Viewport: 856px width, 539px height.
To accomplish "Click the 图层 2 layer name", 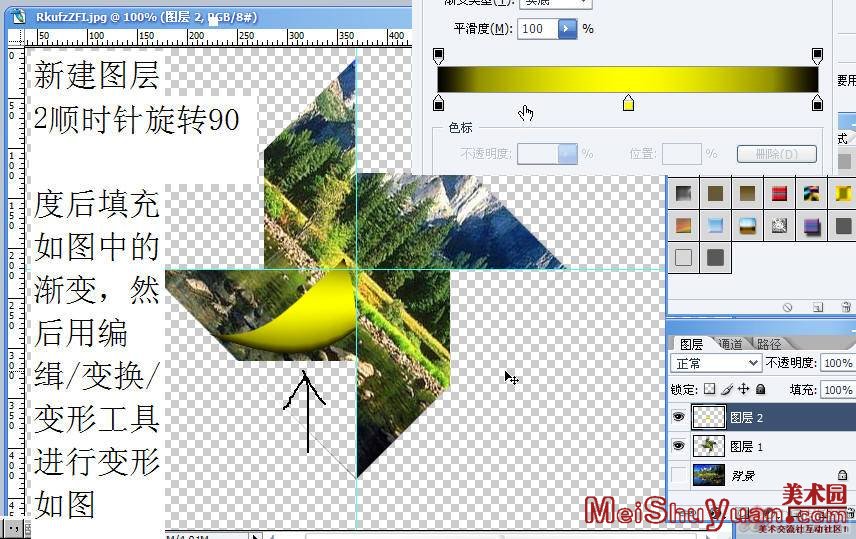I will (x=746, y=418).
